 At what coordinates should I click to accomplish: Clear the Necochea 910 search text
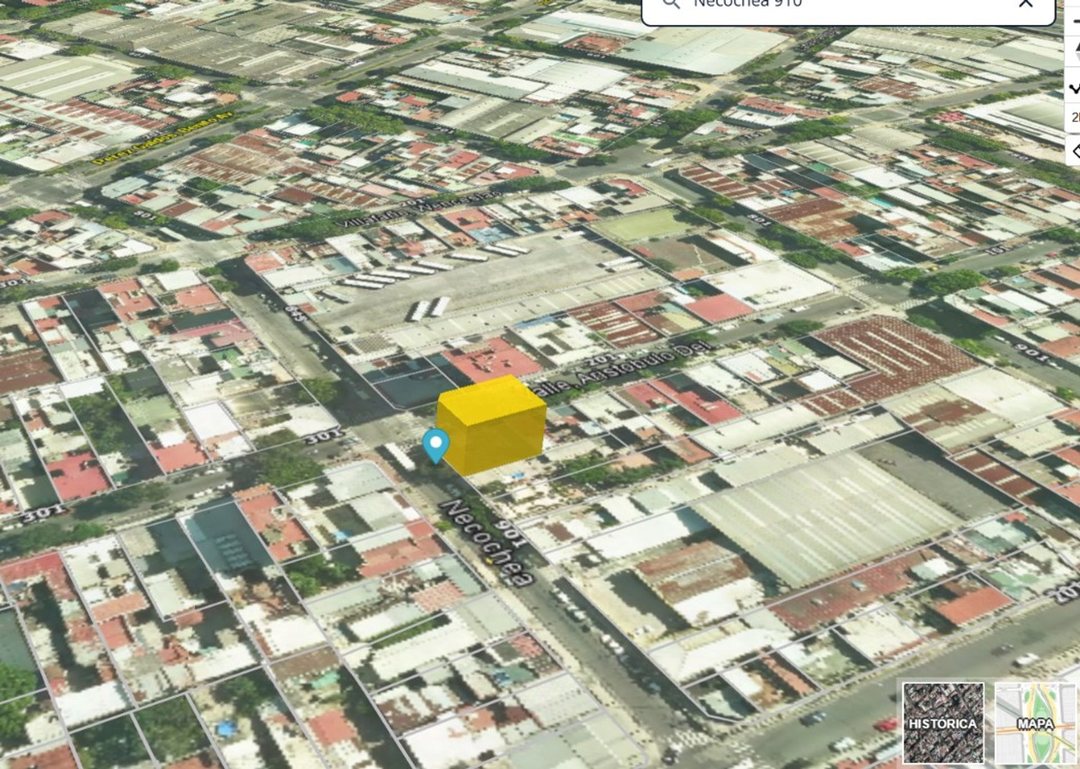(1026, 3)
